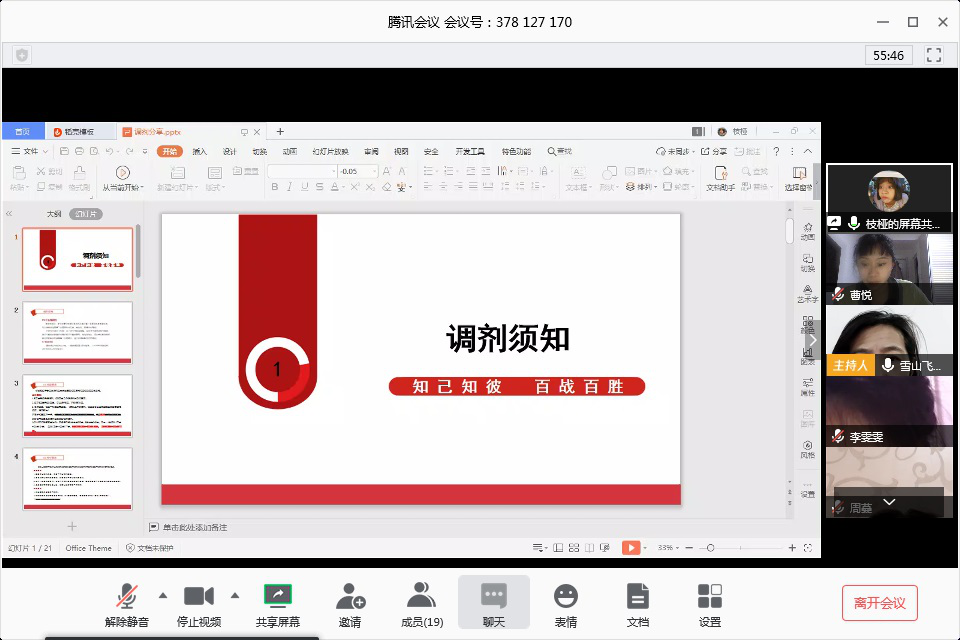Click the 55:46 meeting timer
960x640 pixels.
click(888, 55)
